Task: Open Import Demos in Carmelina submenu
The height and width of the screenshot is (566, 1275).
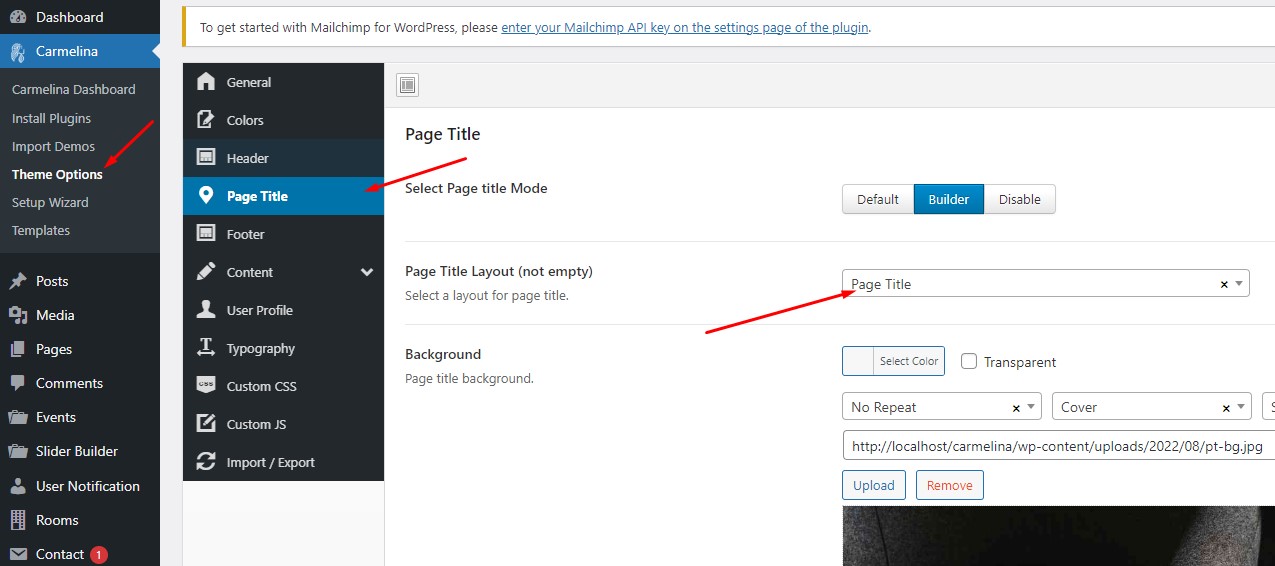Action: pos(53,146)
